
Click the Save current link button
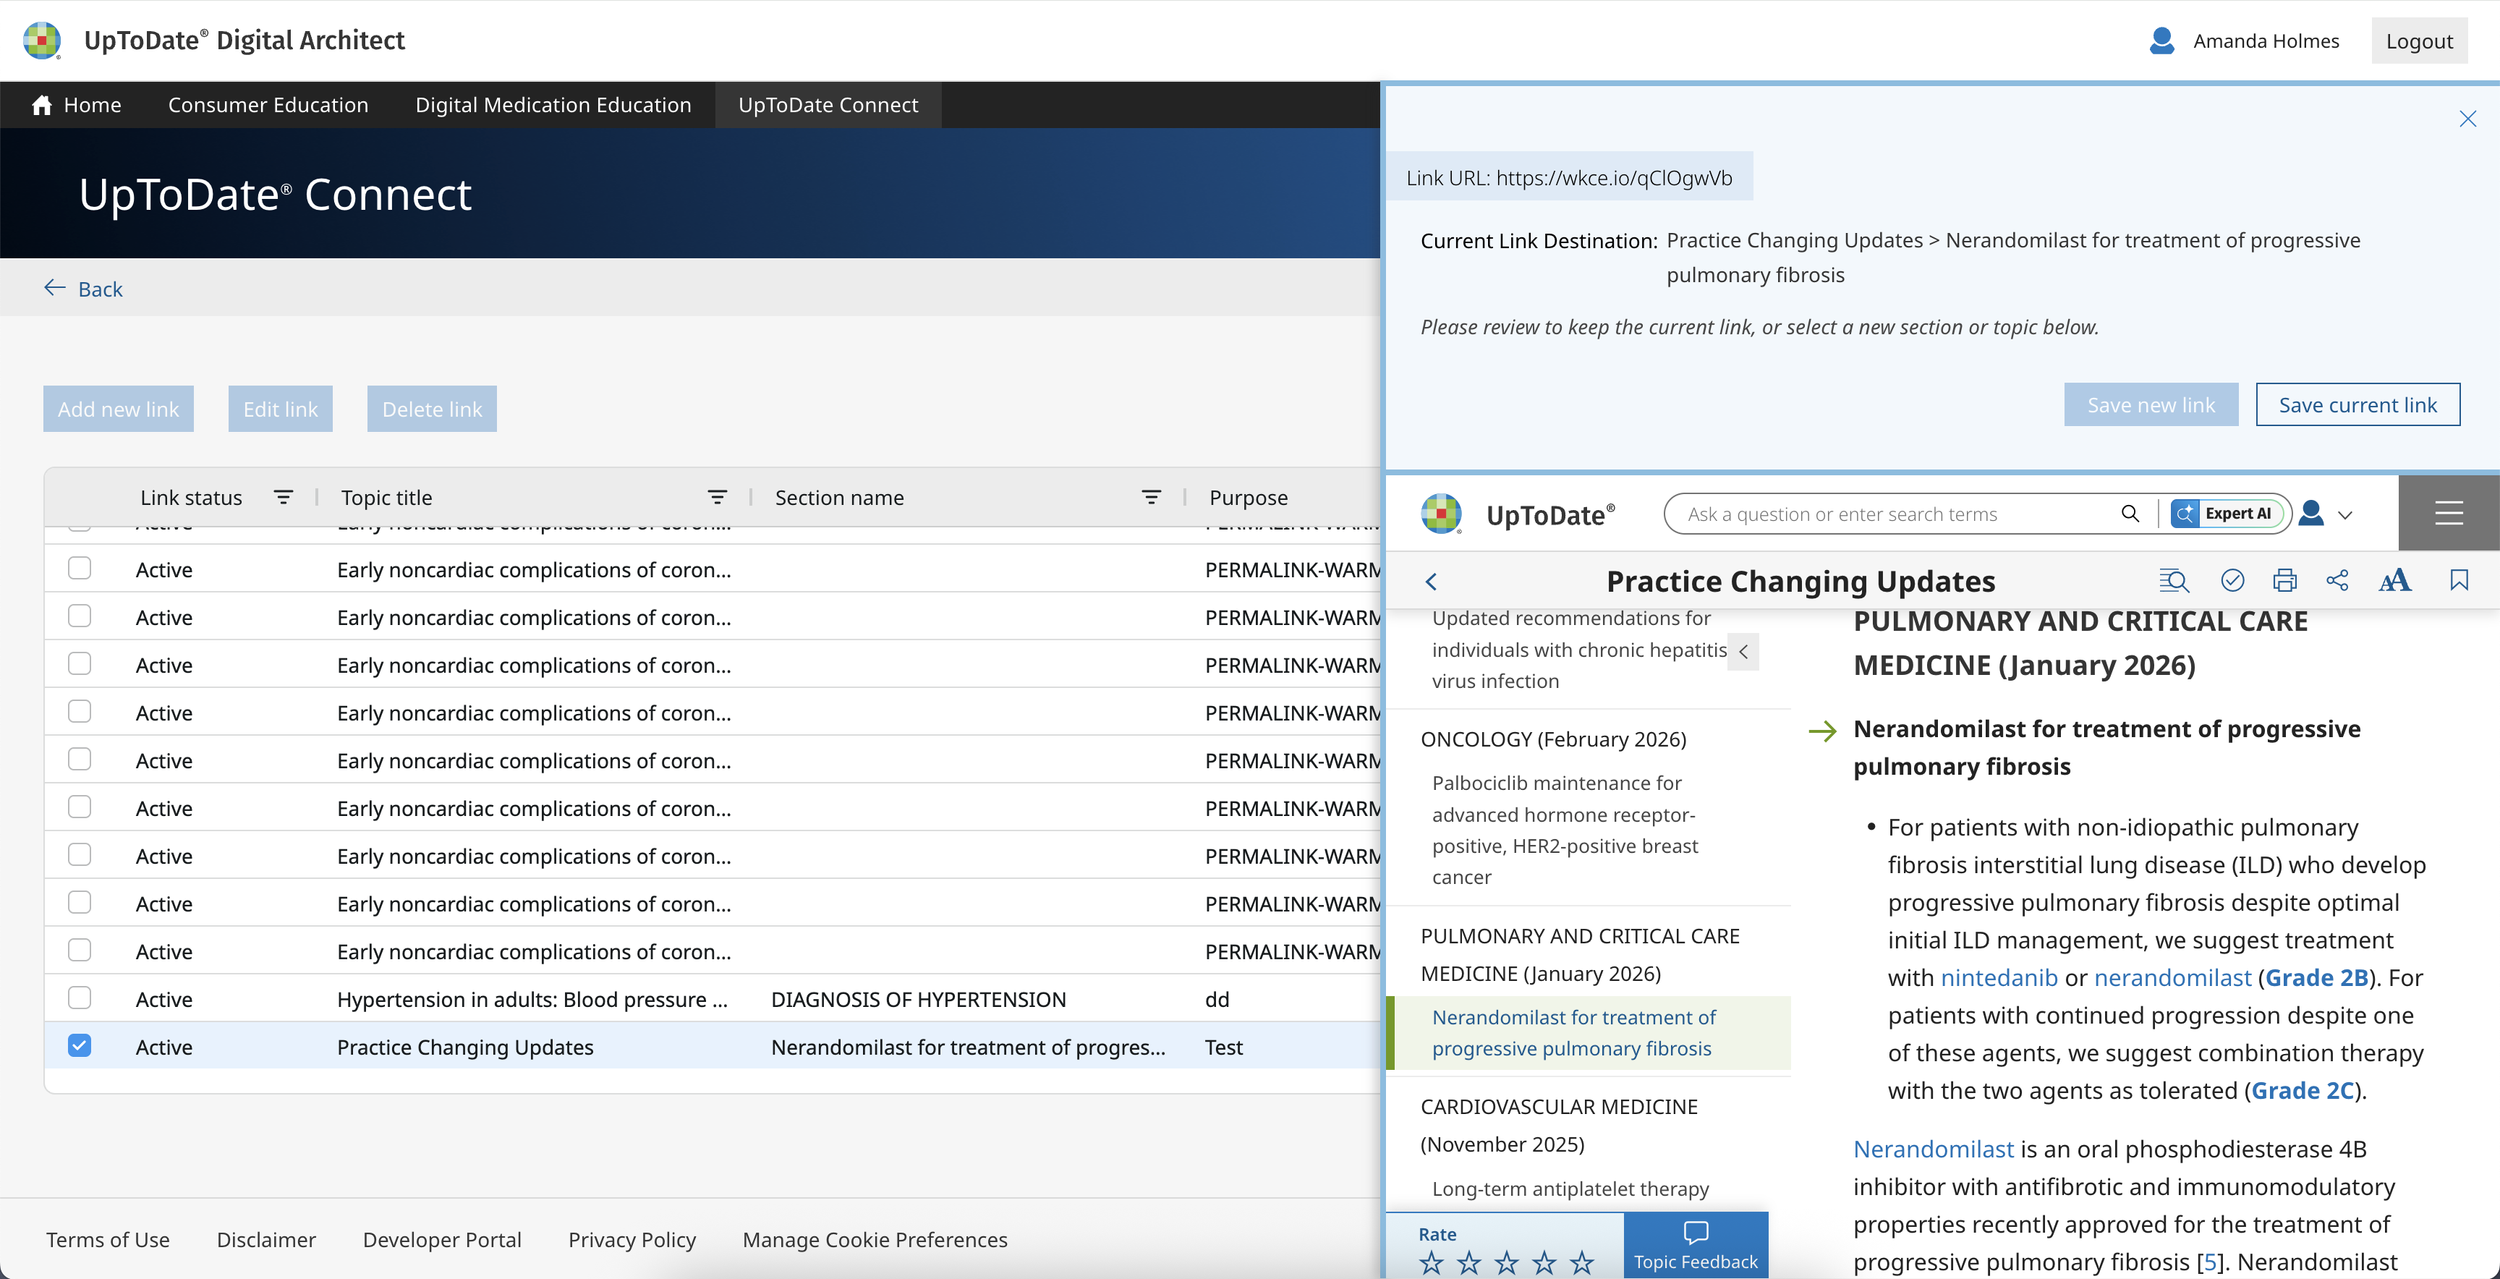coord(2358,405)
